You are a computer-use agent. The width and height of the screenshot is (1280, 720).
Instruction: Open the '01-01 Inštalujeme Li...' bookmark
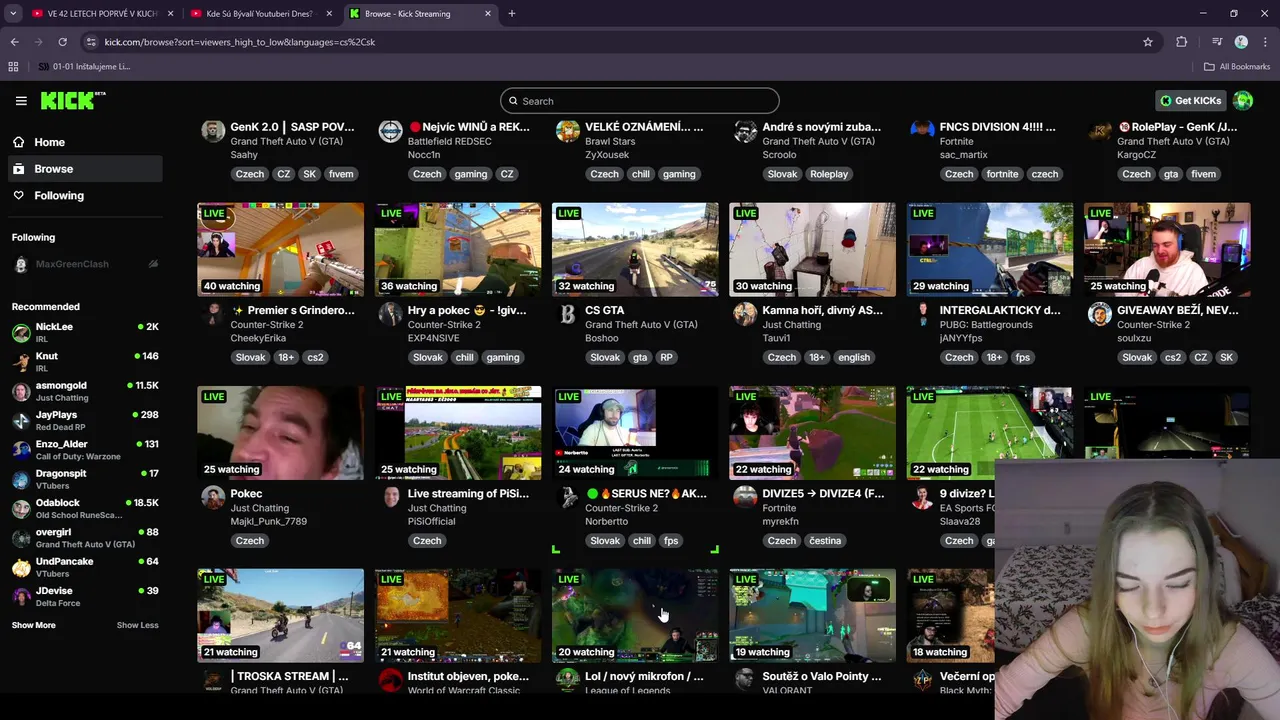(85, 67)
